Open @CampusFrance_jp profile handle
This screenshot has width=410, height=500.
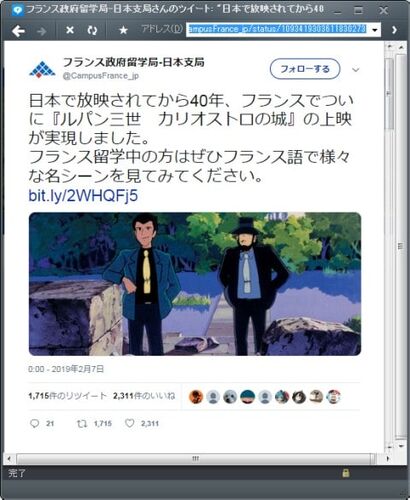[x=101, y=76]
